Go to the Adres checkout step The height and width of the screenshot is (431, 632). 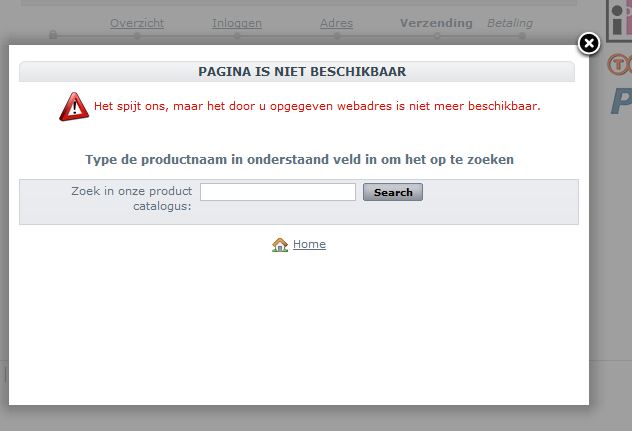[337, 23]
